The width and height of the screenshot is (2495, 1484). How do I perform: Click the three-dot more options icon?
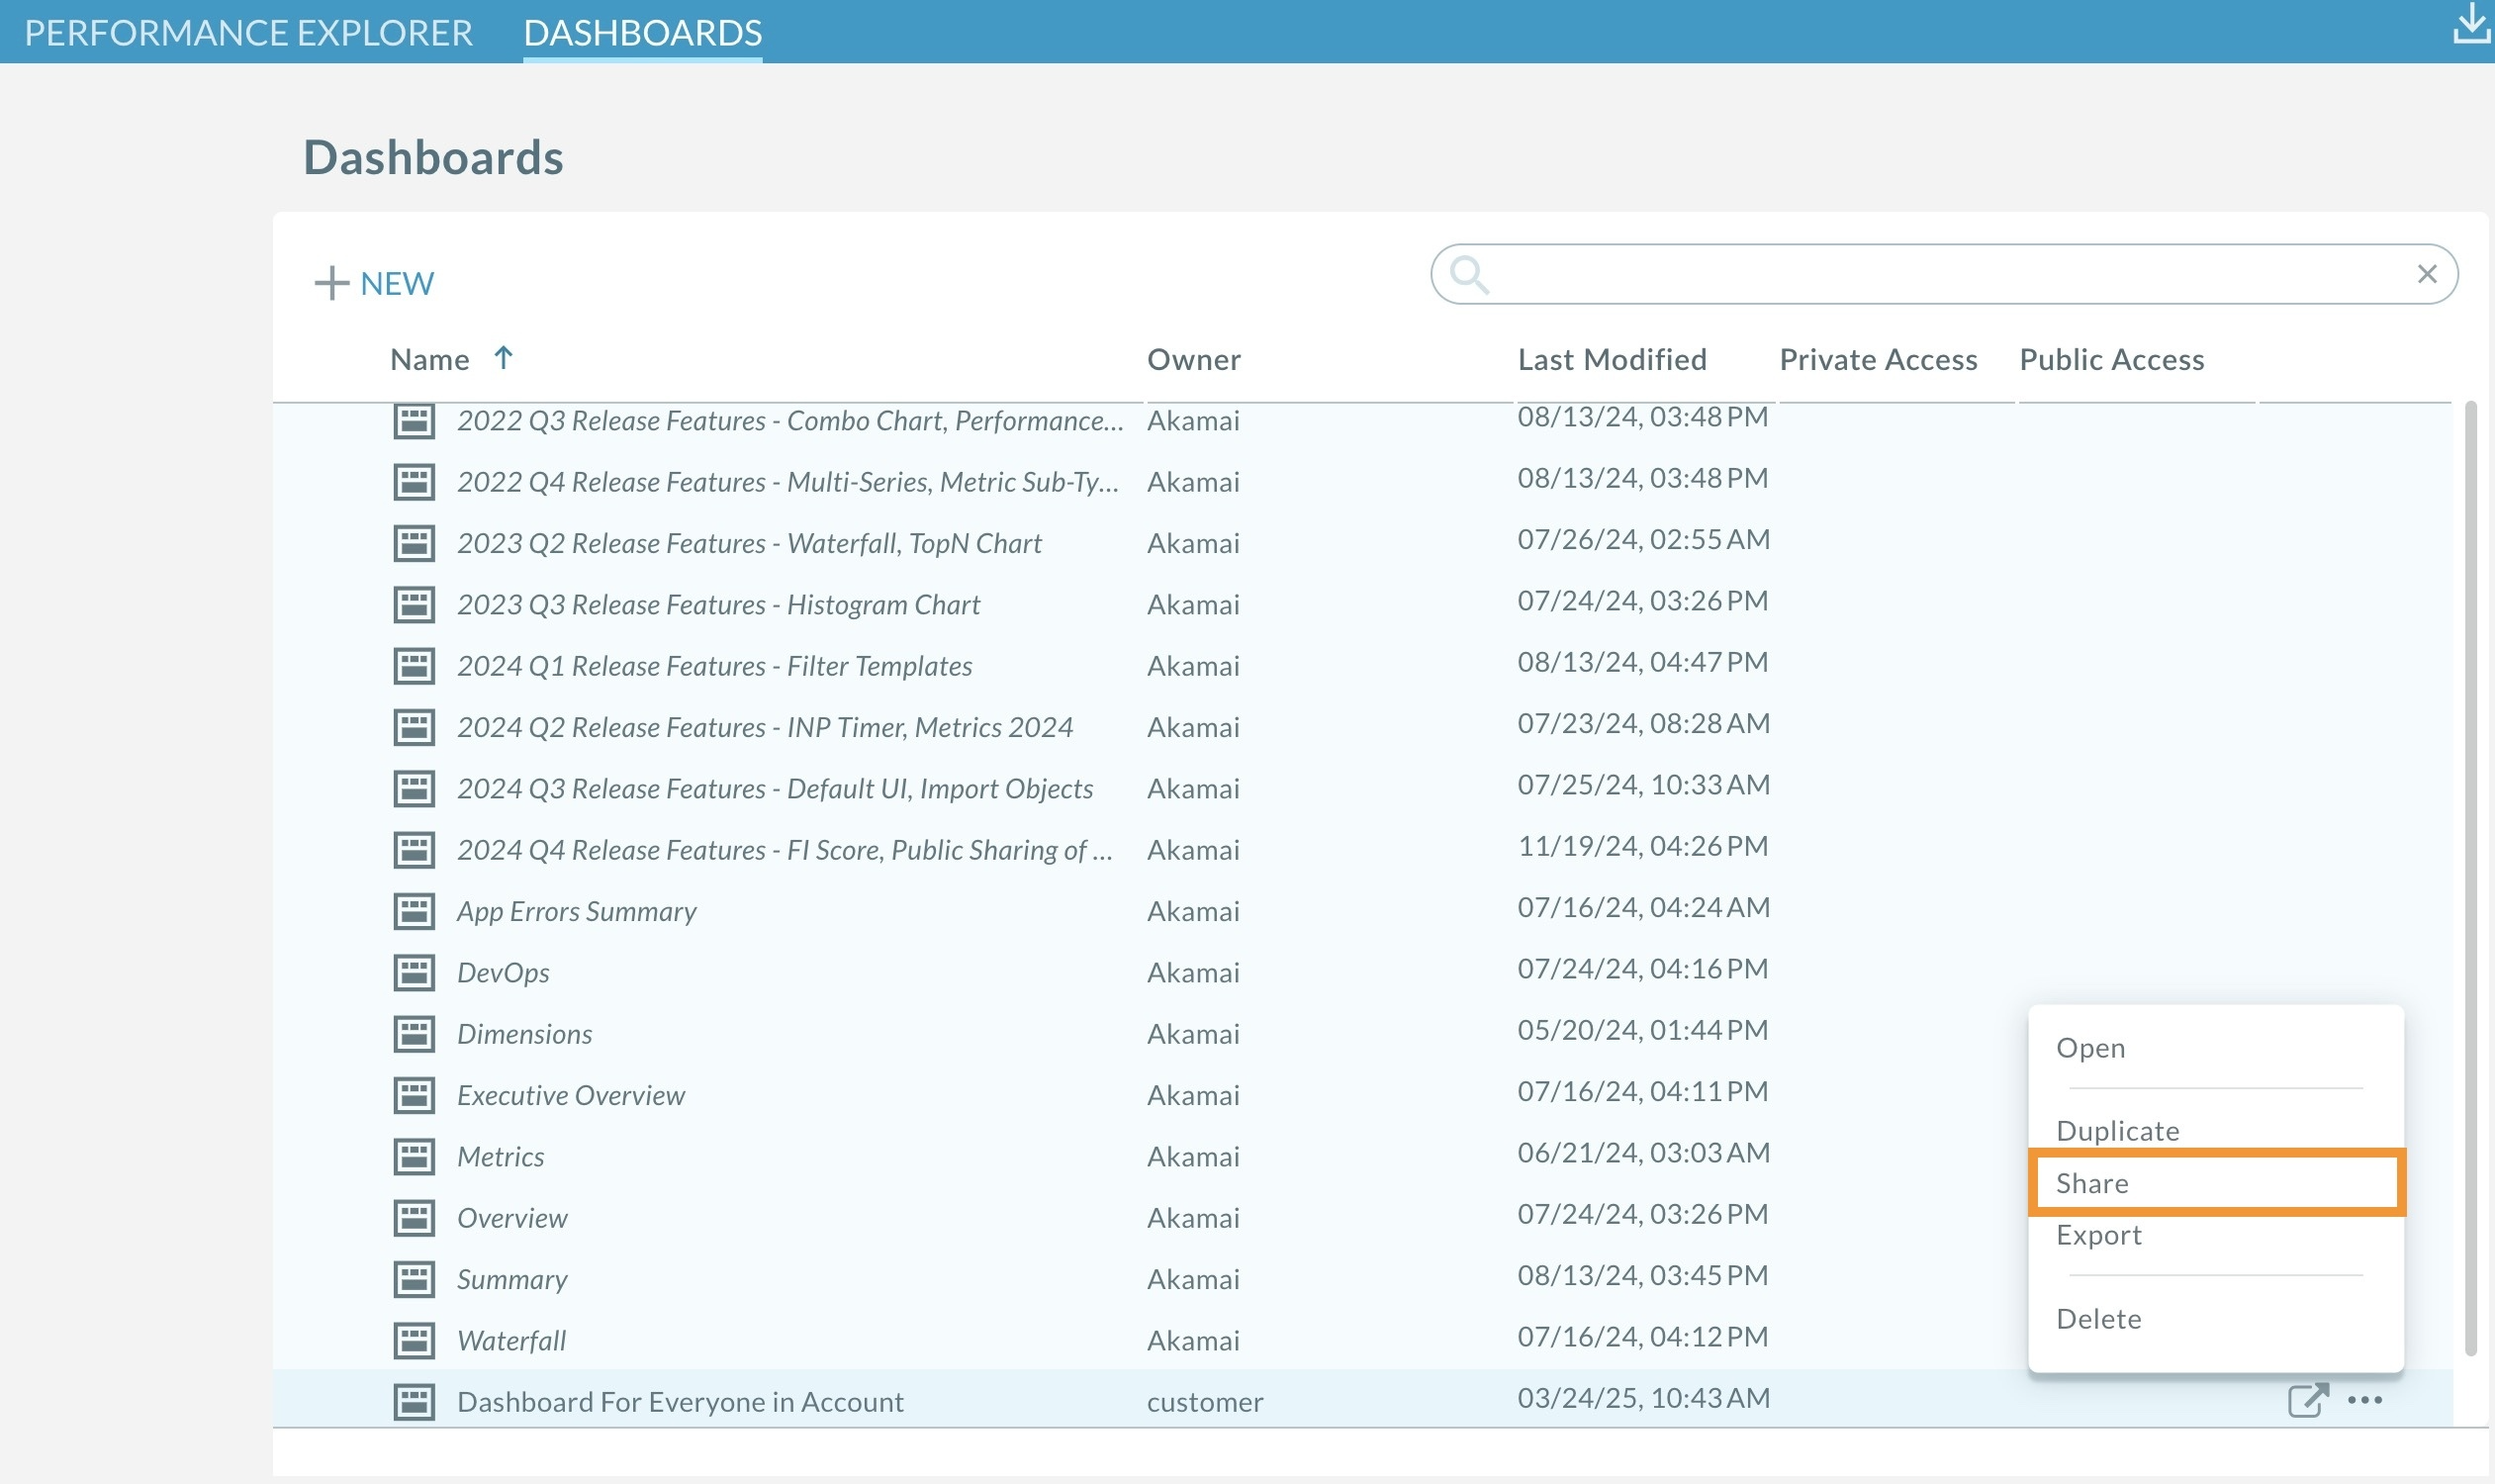[x=2364, y=1400]
